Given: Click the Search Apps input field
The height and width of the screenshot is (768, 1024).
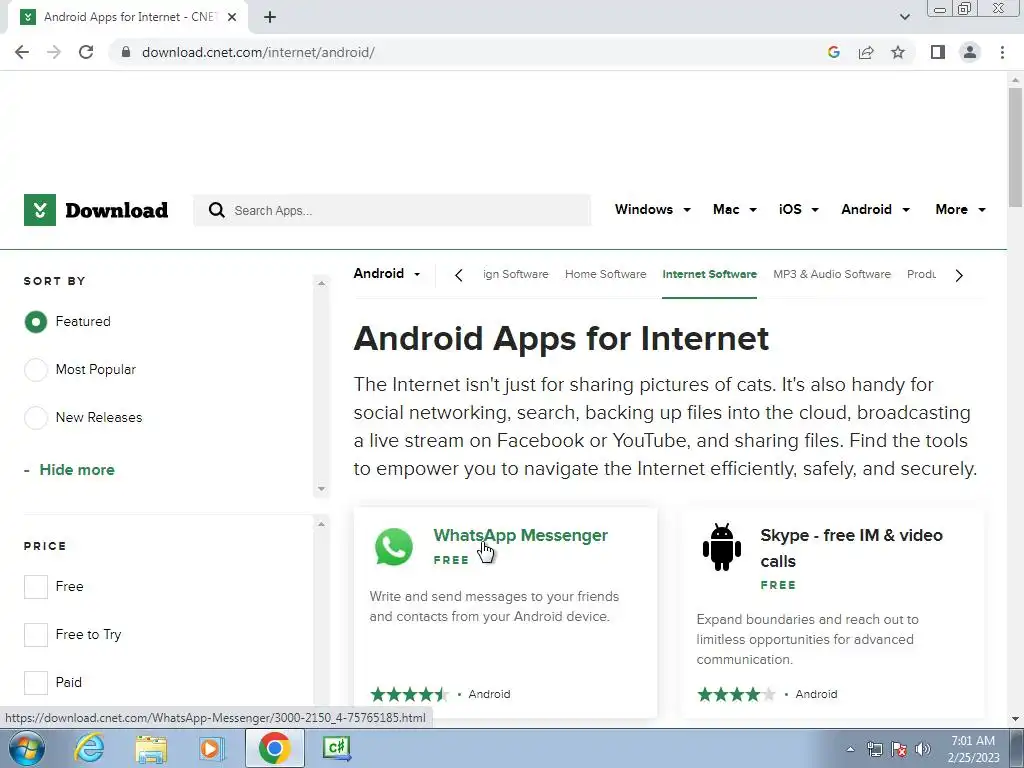Looking at the screenshot, I should coord(392,210).
